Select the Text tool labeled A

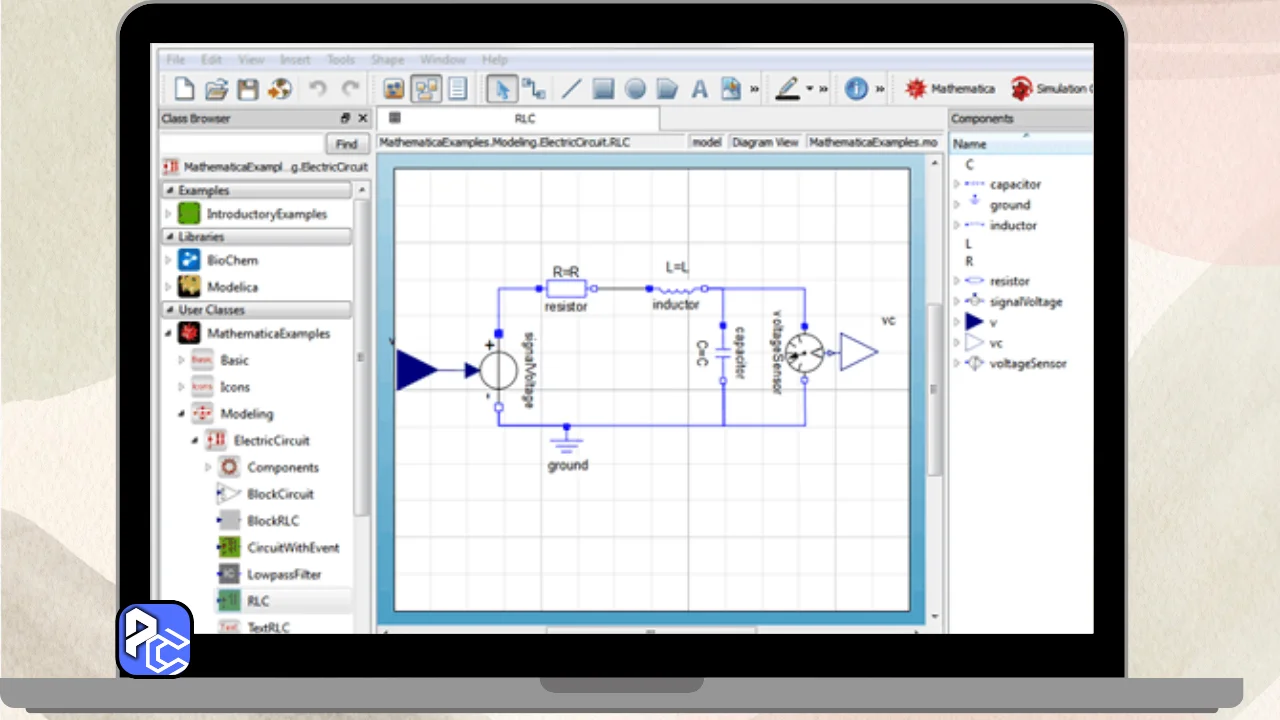(699, 89)
